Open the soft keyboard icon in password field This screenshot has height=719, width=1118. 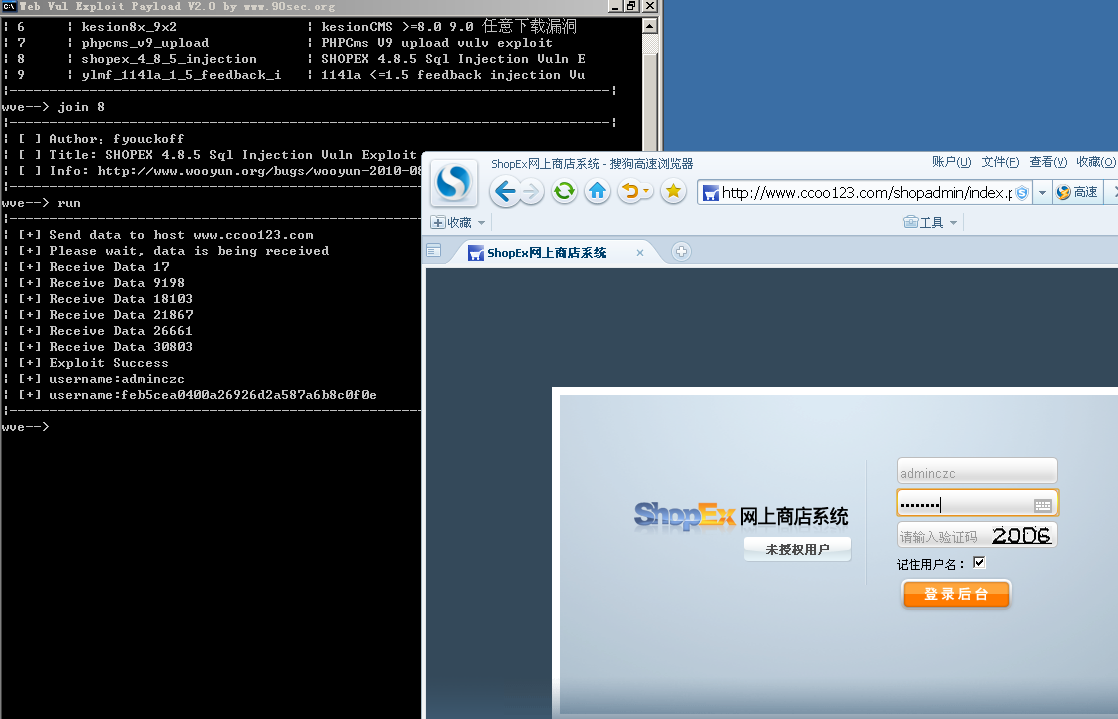[x=1042, y=506]
